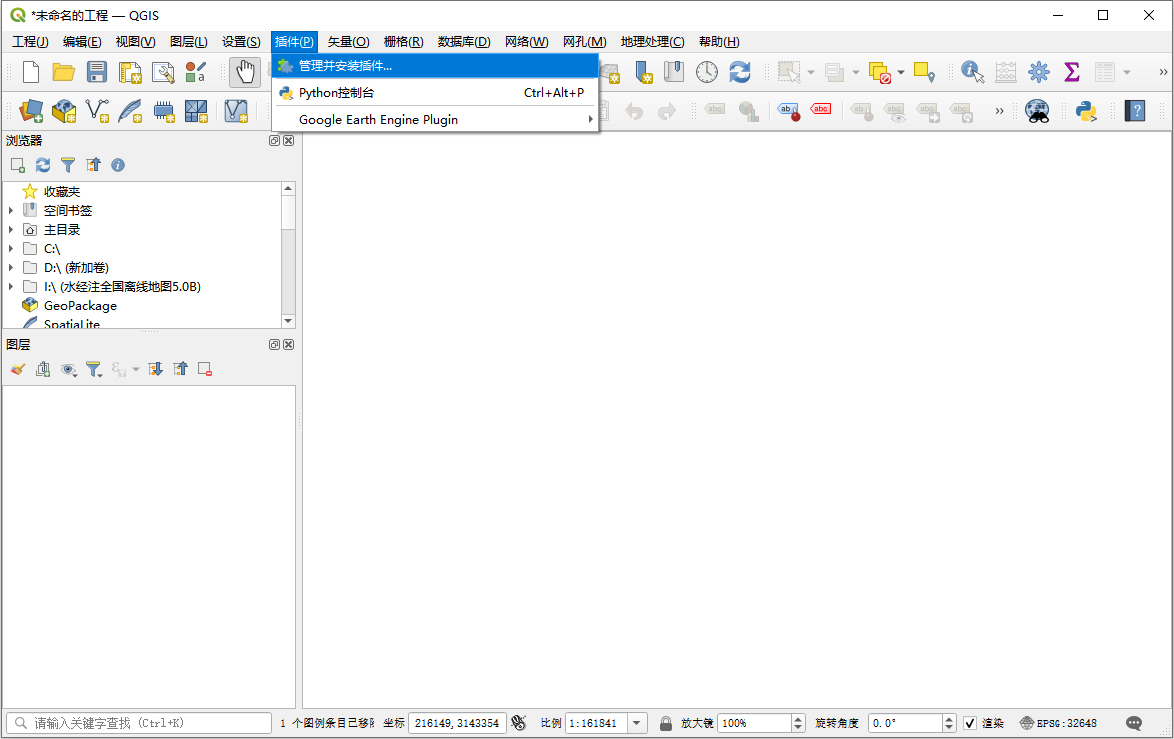This screenshot has height=739, width=1174.
Task: Deselect features from all layers icon
Action: coord(880,72)
